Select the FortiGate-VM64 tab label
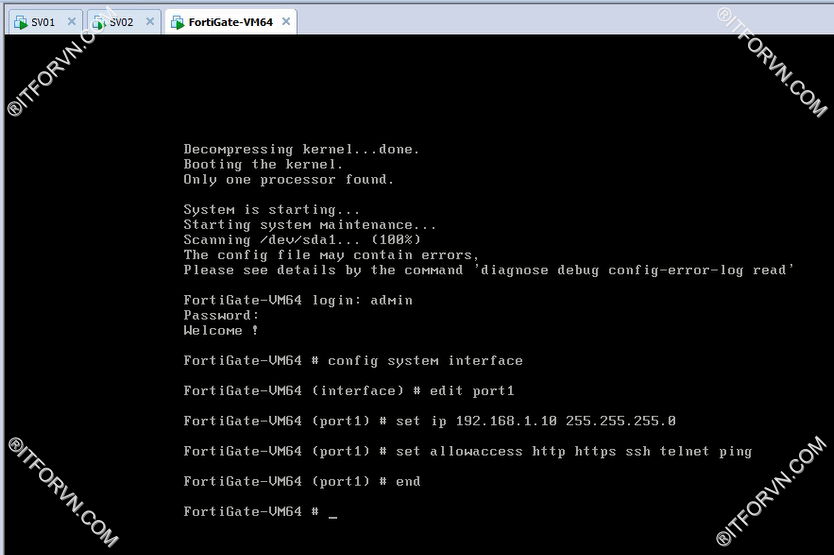 (230, 21)
